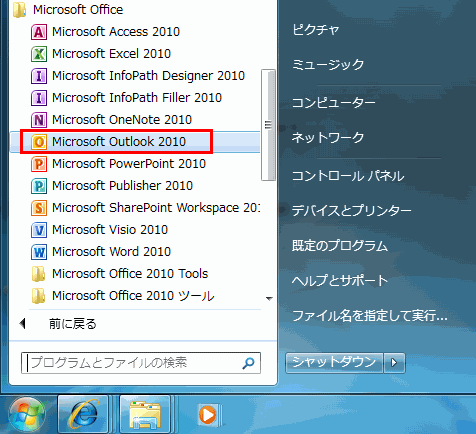Open ヘルプとサポート
Viewport: 476px width, 434px height.
tap(340, 281)
